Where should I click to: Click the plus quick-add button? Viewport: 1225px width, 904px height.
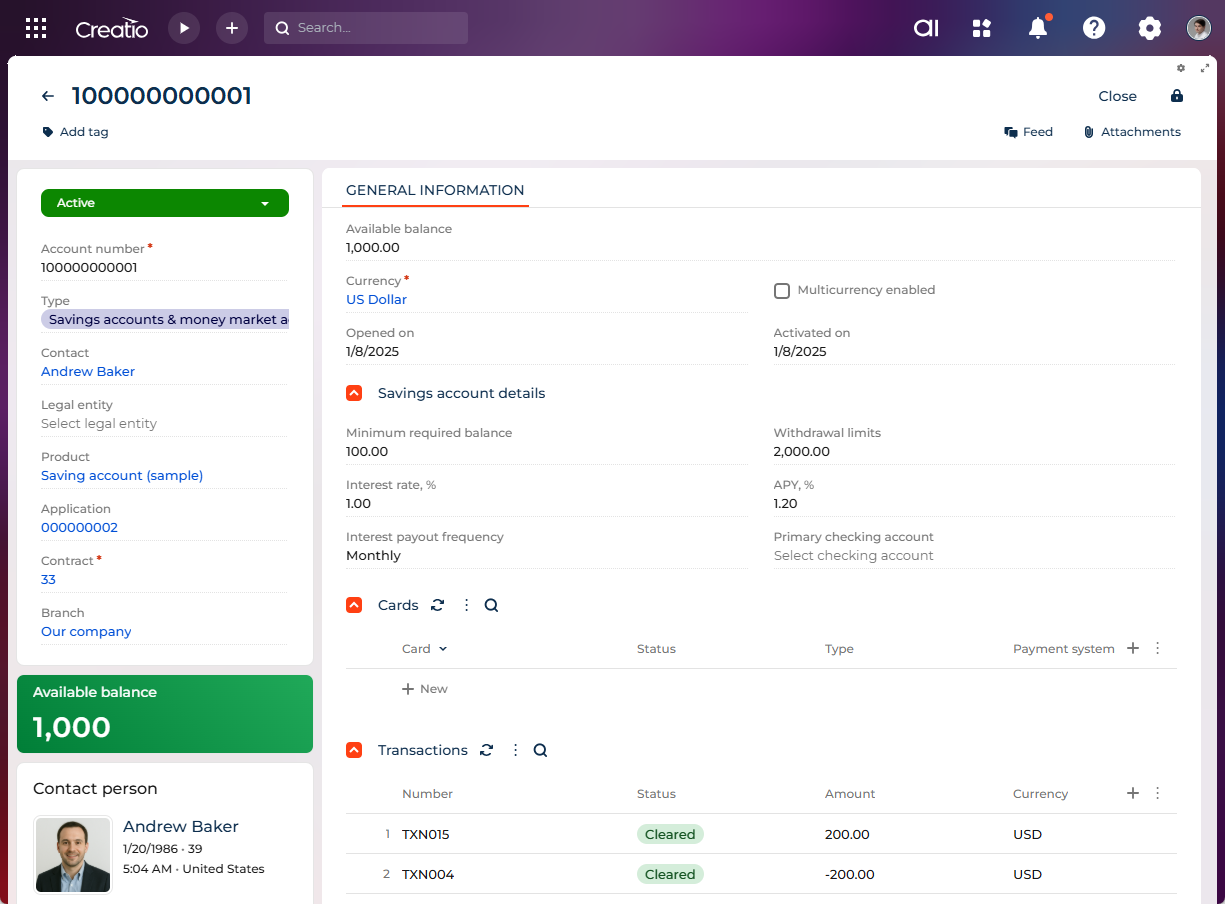point(232,28)
